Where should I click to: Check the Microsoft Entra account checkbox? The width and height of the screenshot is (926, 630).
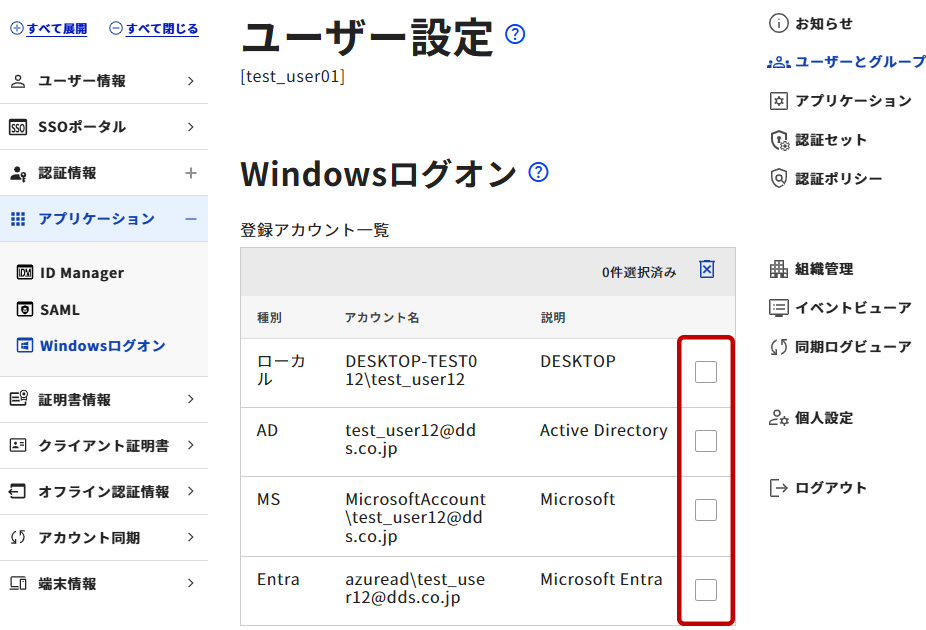706,590
